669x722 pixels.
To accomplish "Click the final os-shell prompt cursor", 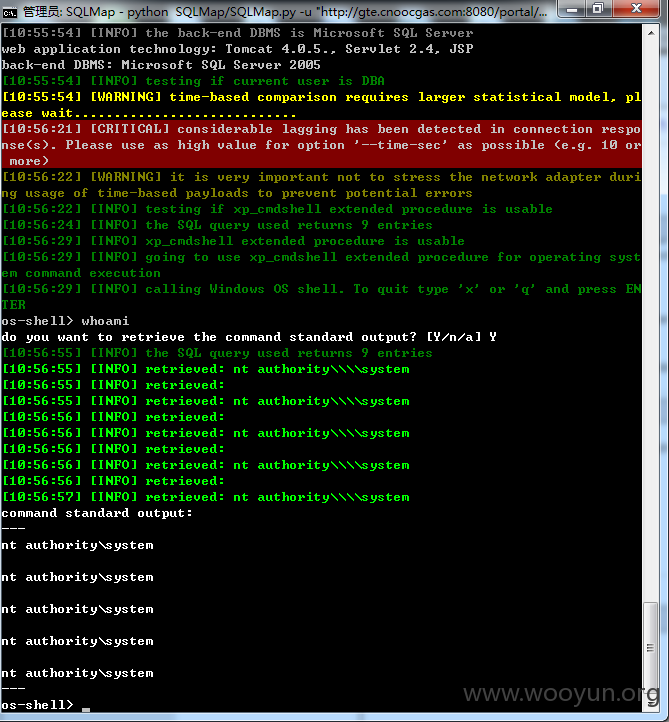I will click(x=86, y=709).
